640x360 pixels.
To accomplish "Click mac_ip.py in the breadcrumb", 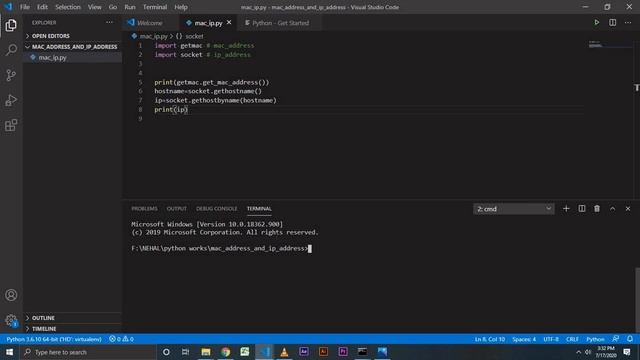I will (153, 36).
